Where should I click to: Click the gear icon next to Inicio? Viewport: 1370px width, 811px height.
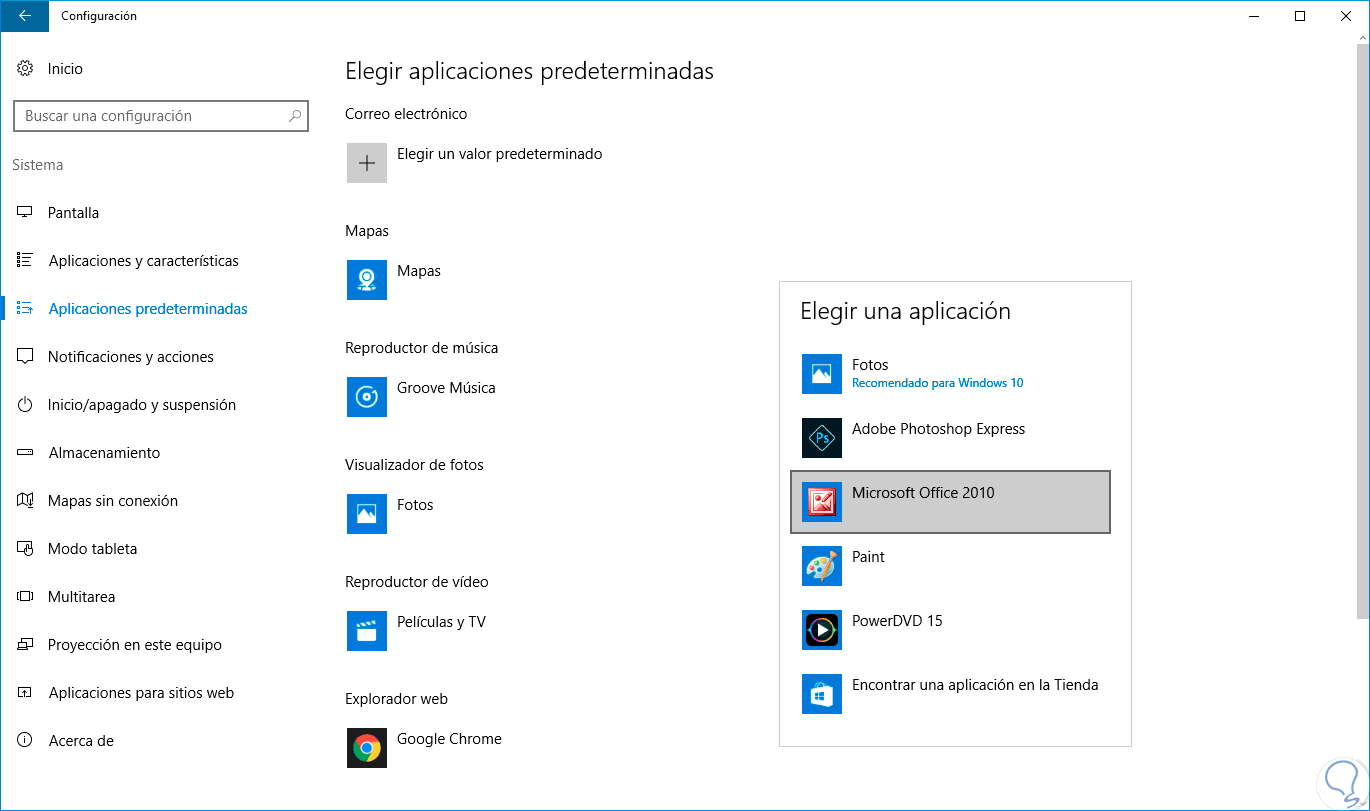(25, 69)
